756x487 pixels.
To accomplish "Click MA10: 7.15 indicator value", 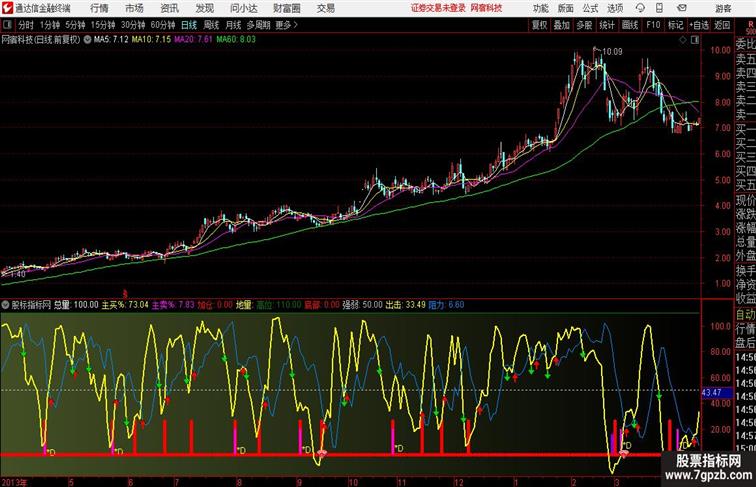I will (x=151, y=40).
